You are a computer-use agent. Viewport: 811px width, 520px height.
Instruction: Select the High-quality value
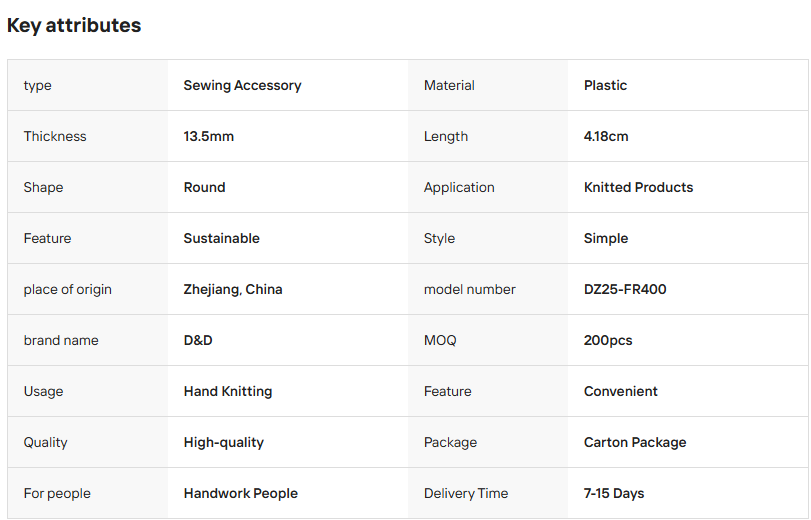tap(223, 442)
